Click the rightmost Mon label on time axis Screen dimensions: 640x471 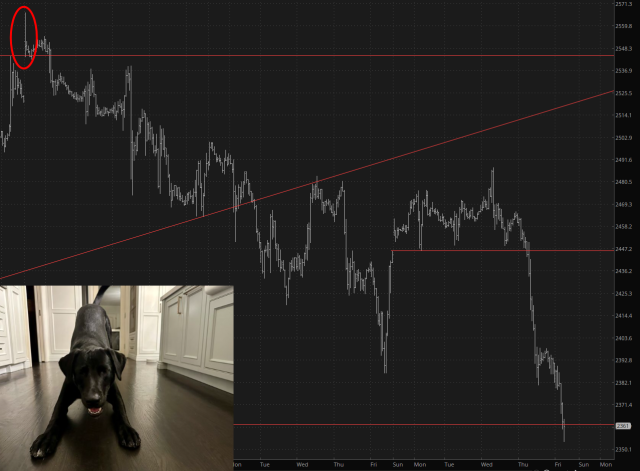coord(606,464)
